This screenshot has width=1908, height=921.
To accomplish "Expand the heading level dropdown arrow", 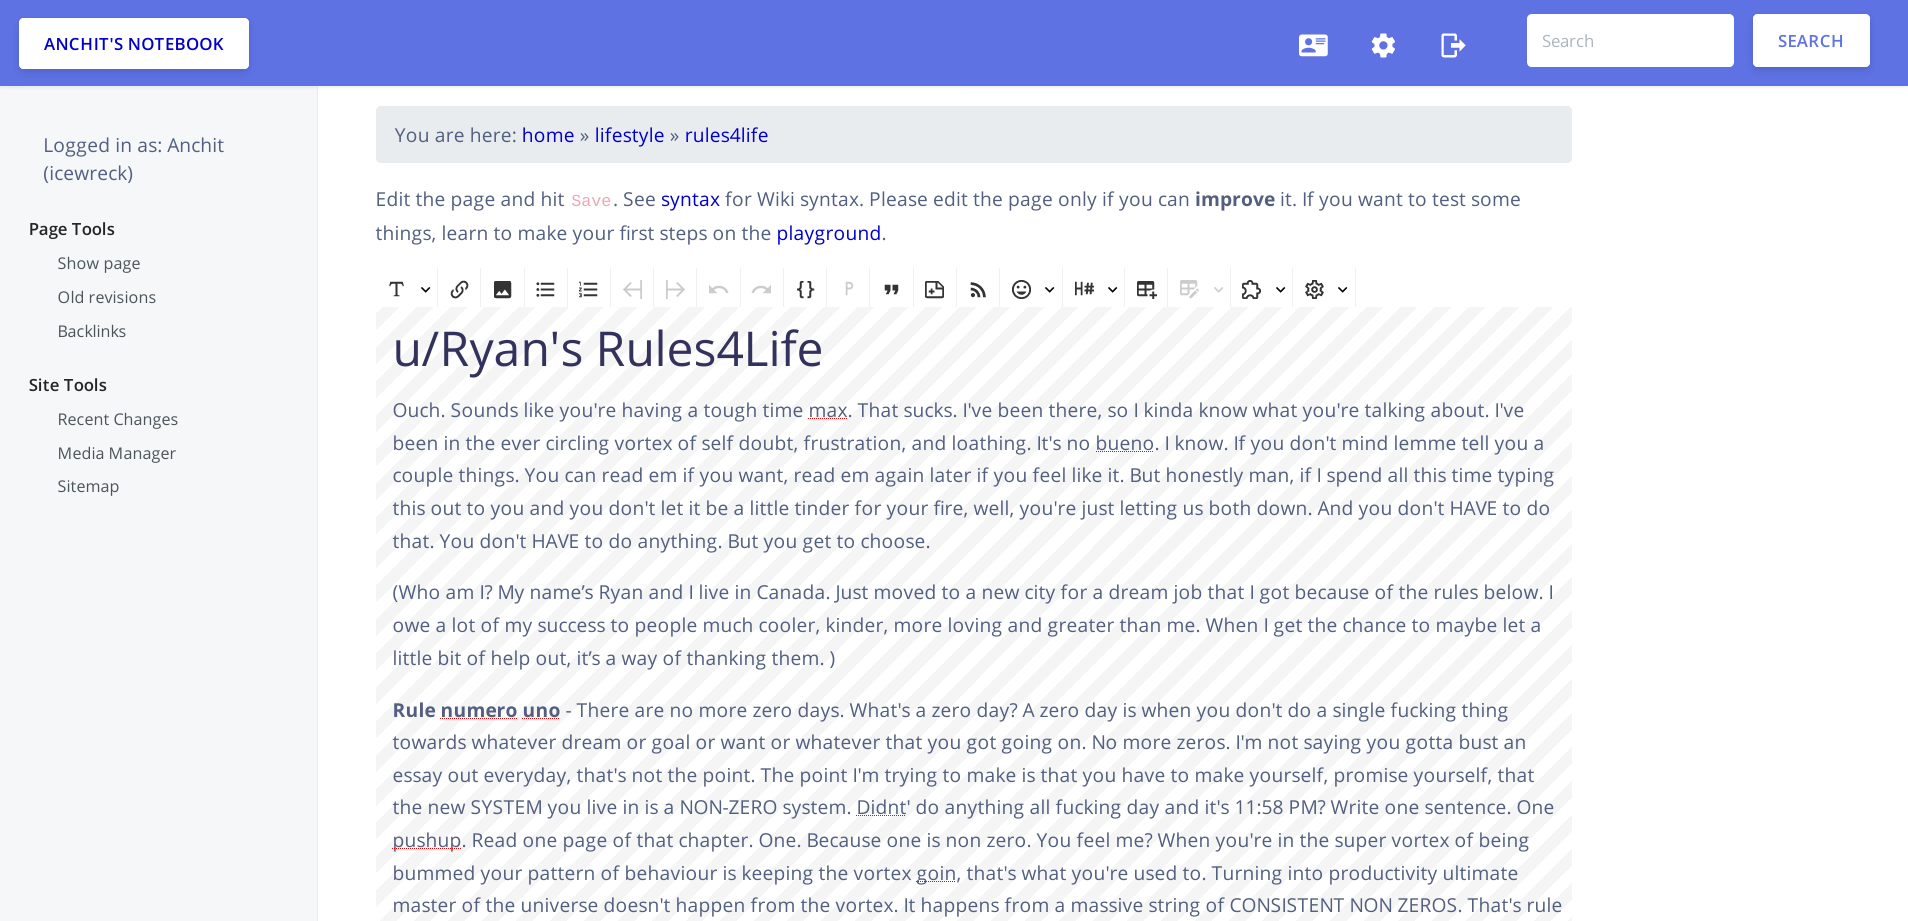I will coord(1112,289).
